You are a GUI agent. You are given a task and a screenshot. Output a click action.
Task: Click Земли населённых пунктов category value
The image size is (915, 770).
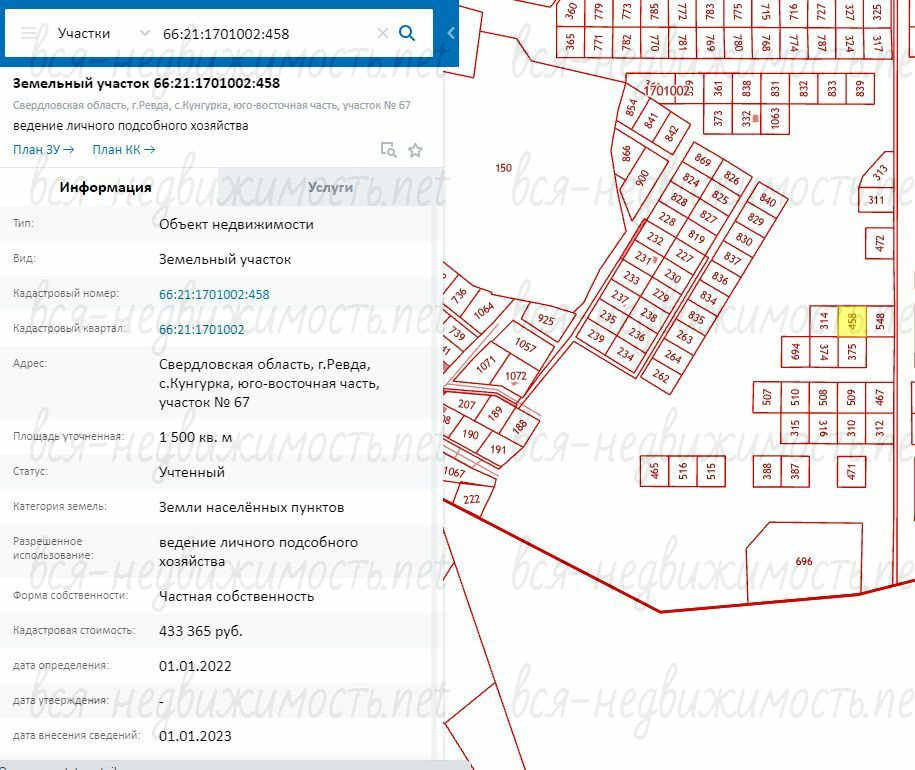tap(252, 508)
